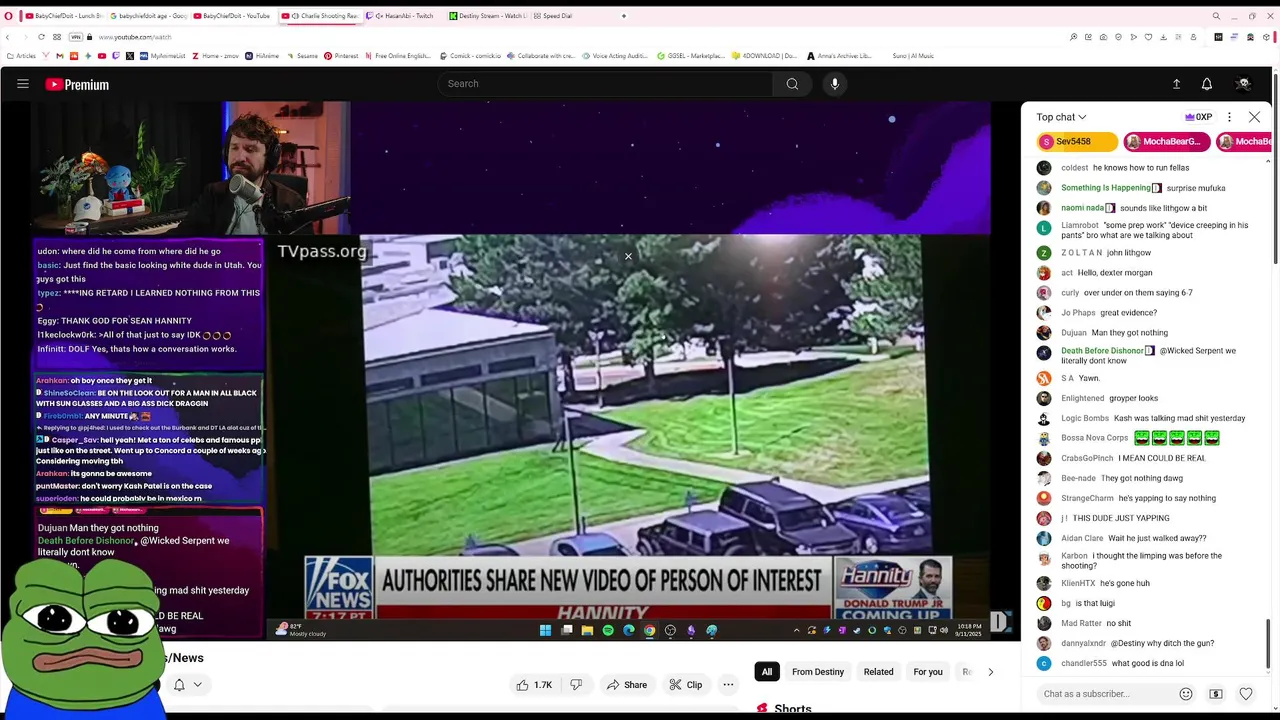Open the YouTube hamburger guide menu
Viewport: 1280px width, 720px height.
coord(23,84)
